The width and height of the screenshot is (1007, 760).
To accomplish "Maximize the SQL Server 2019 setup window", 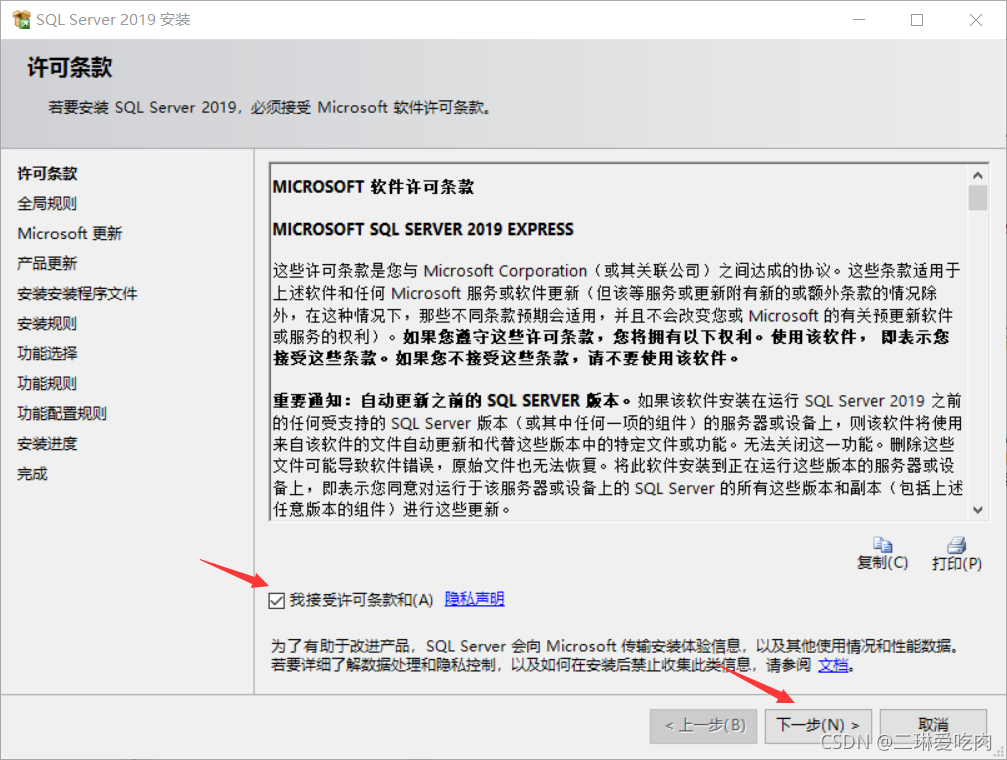I will [917, 20].
